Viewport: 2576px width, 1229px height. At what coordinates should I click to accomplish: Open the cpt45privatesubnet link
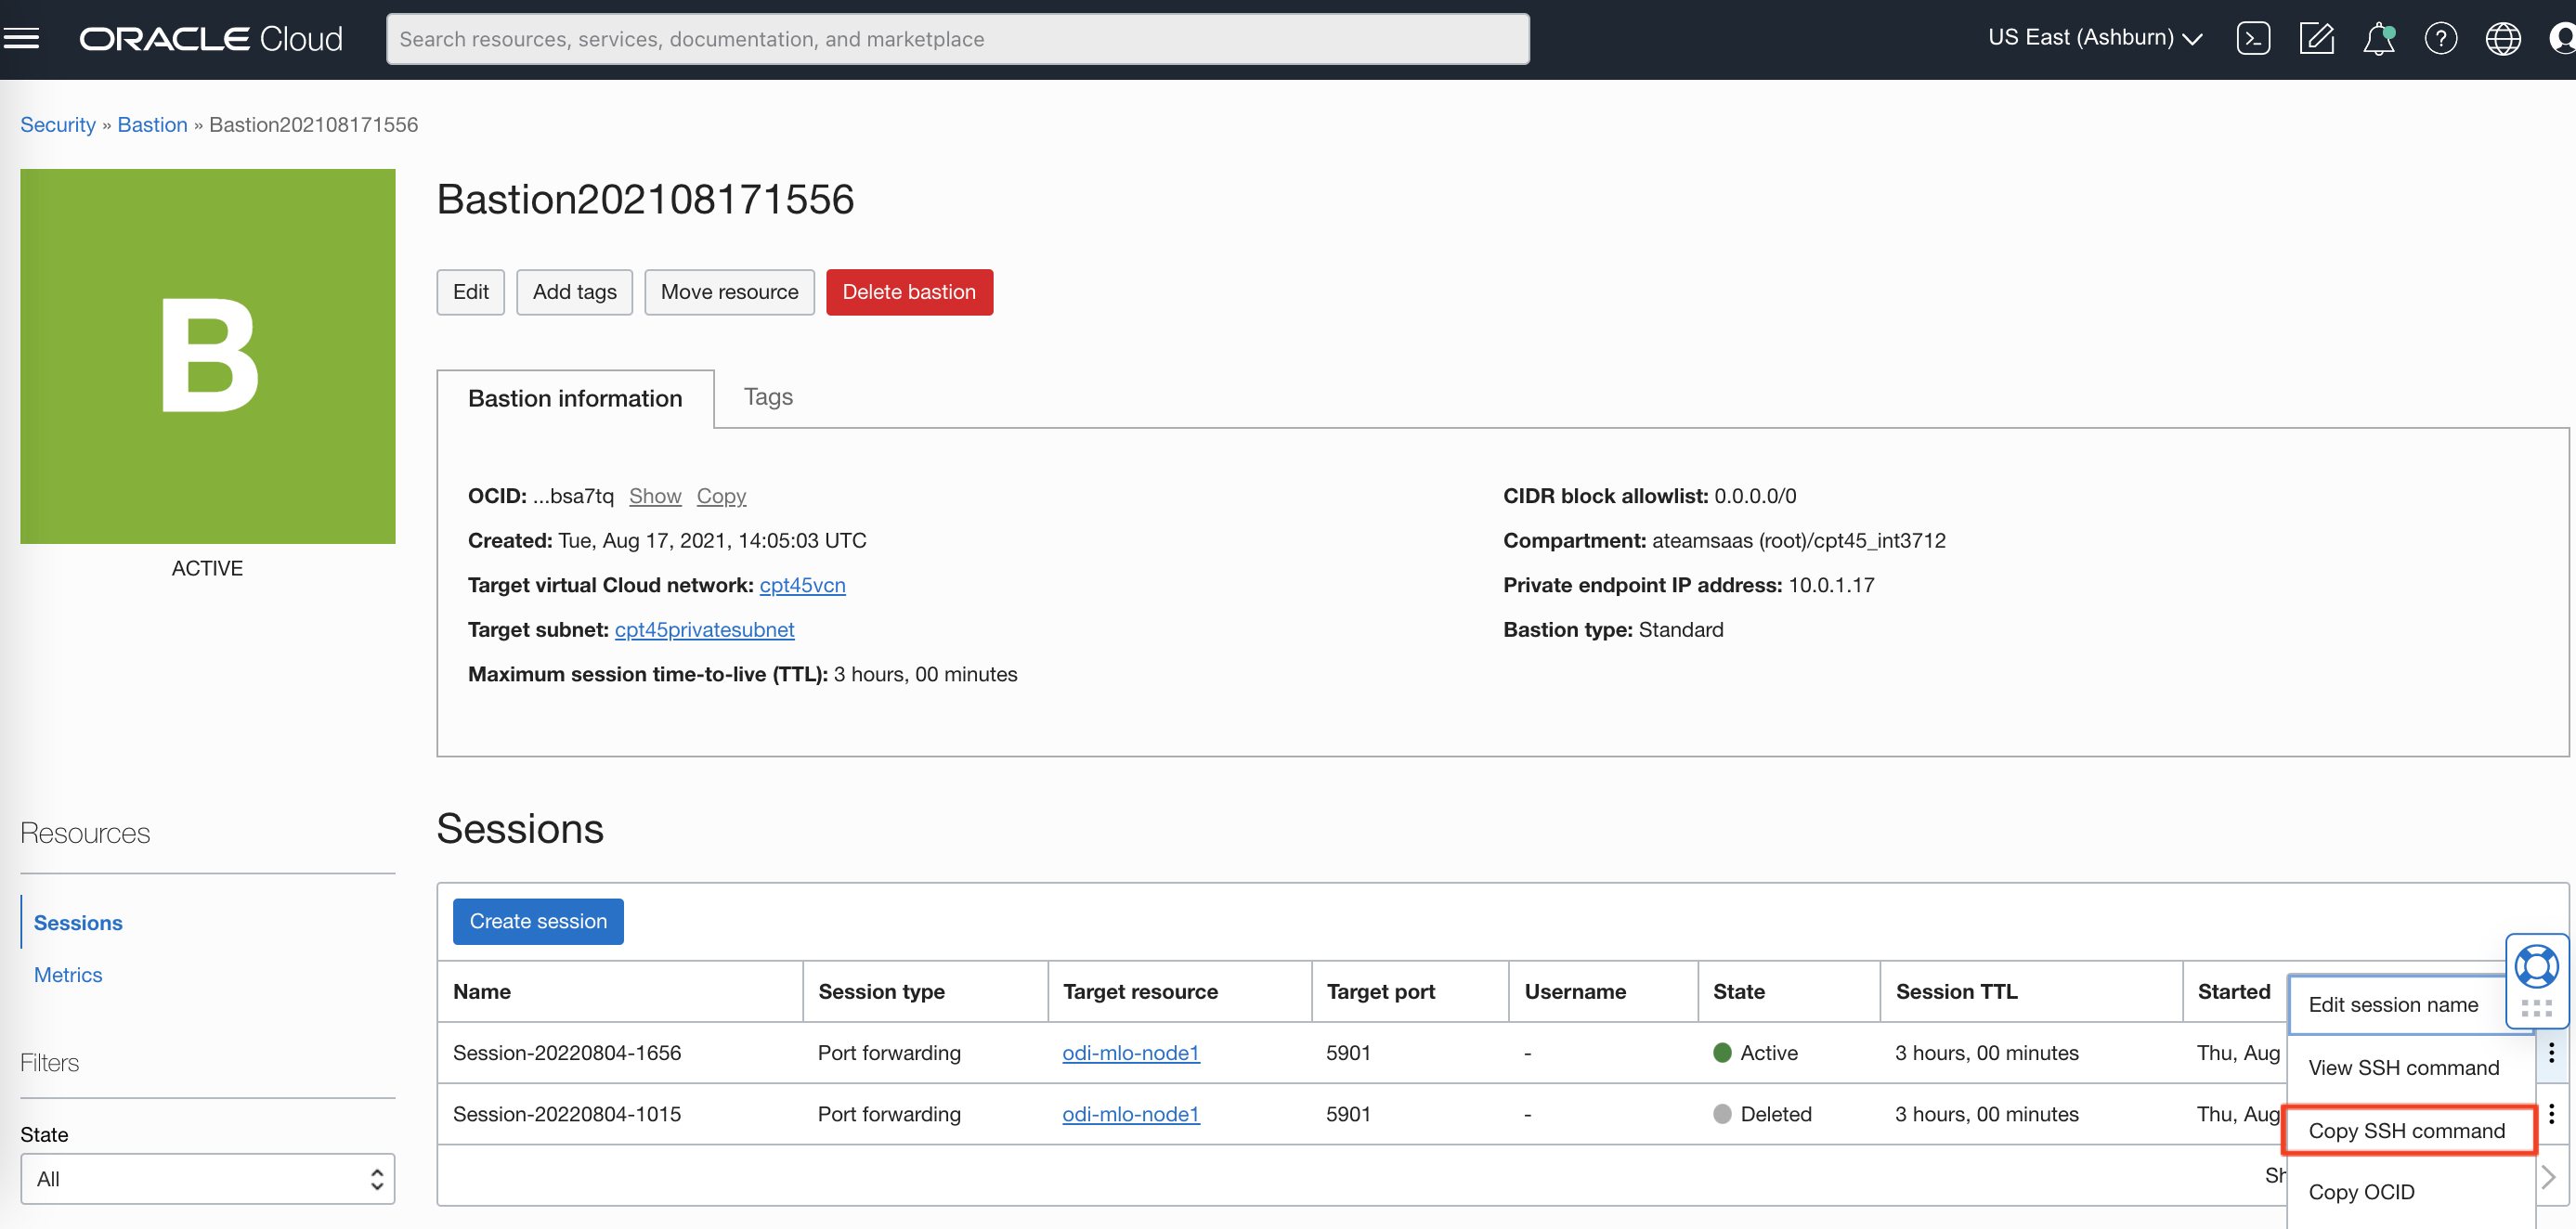[x=704, y=630]
